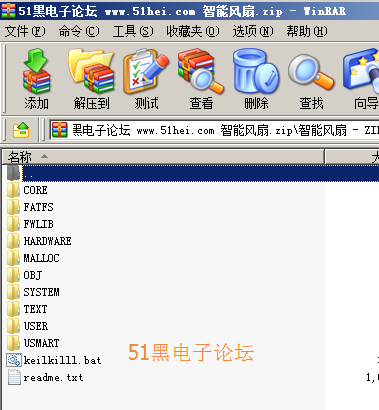Launch the Wizard (向导) toolbar icon
Image resolution: width=379 pixels, height=410 pixels.
coord(362,79)
